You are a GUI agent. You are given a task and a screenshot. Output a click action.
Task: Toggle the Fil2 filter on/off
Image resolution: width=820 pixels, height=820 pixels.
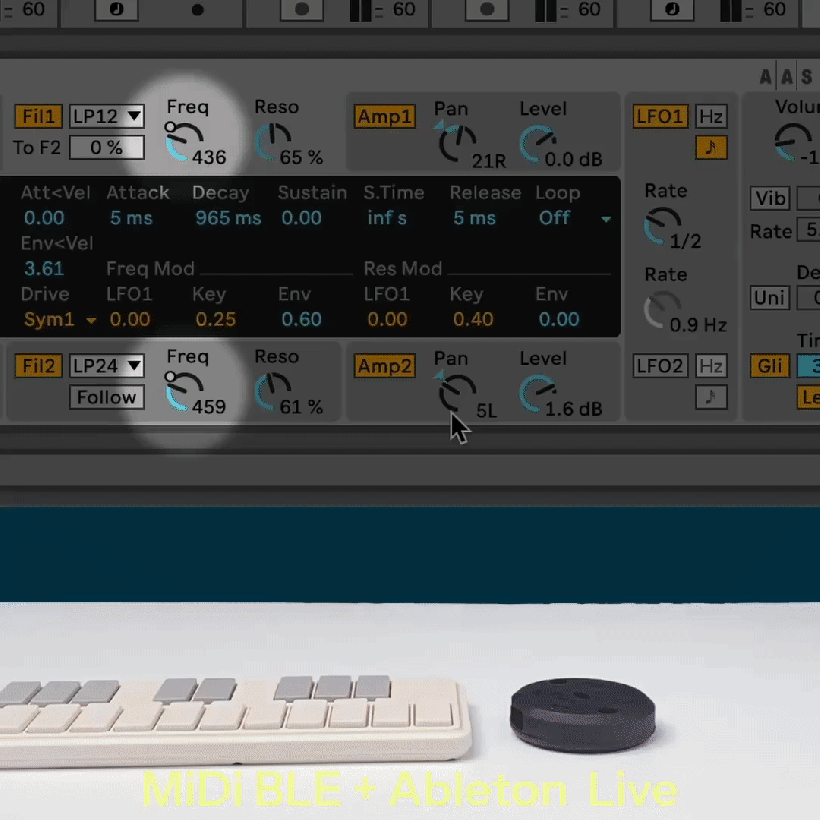pyautogui.click(x=39, y=366)
